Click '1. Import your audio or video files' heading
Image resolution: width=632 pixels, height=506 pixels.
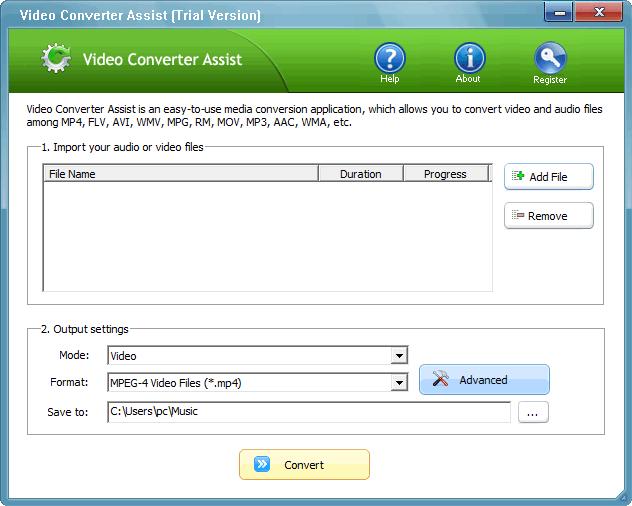122,147
